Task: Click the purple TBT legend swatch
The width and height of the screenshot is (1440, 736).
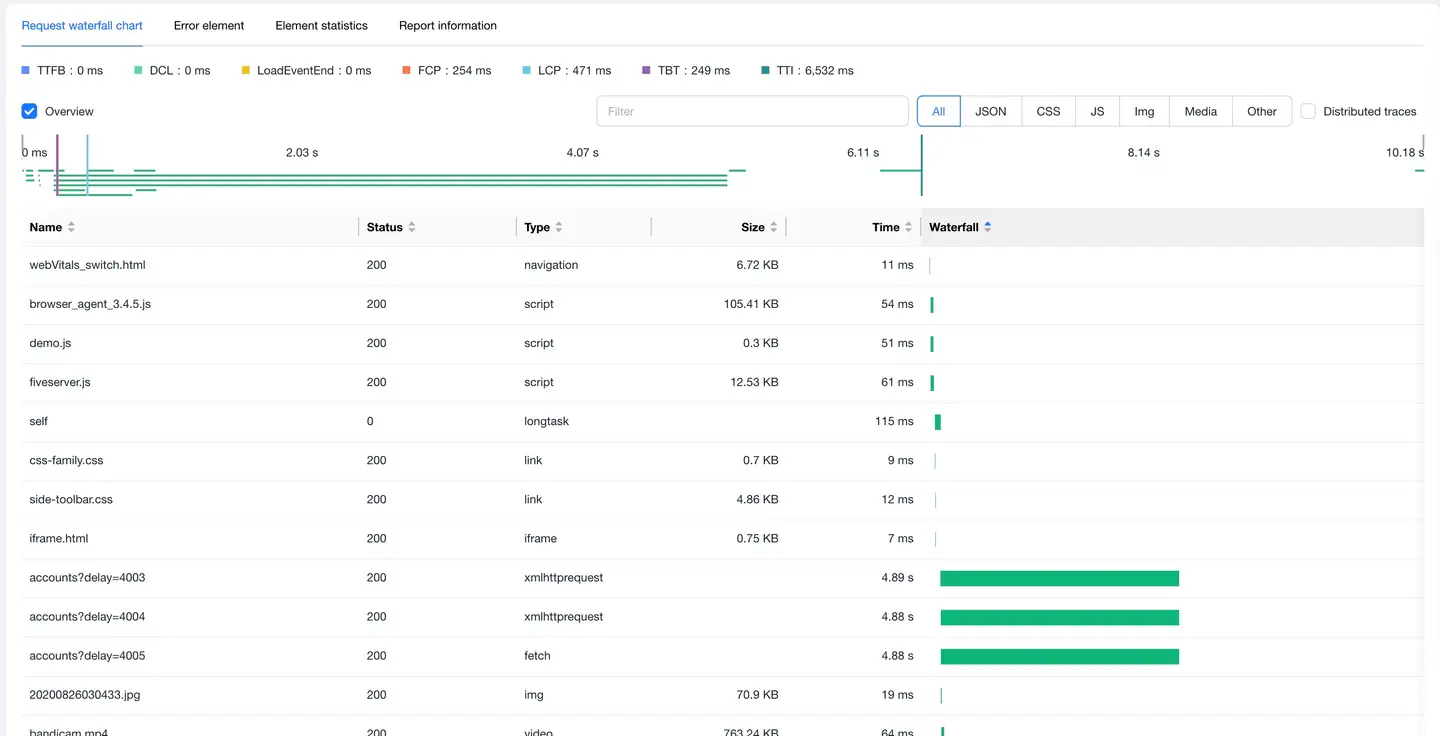Action: 646,71
